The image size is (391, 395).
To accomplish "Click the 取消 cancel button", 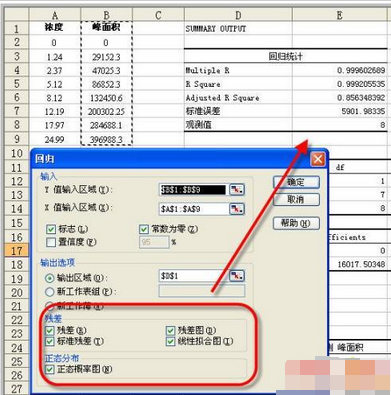I will tap(296, 200).
